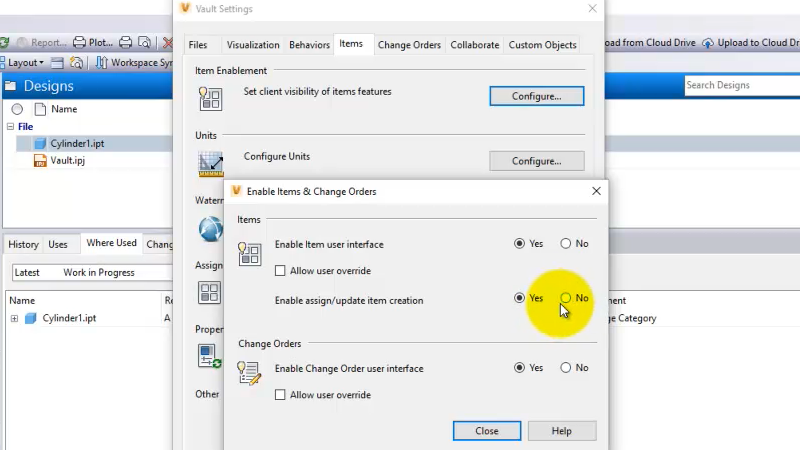Click the Properties icon in Vault Settings
Viewport: 800px width, 450px height.
tap(210, 356)
